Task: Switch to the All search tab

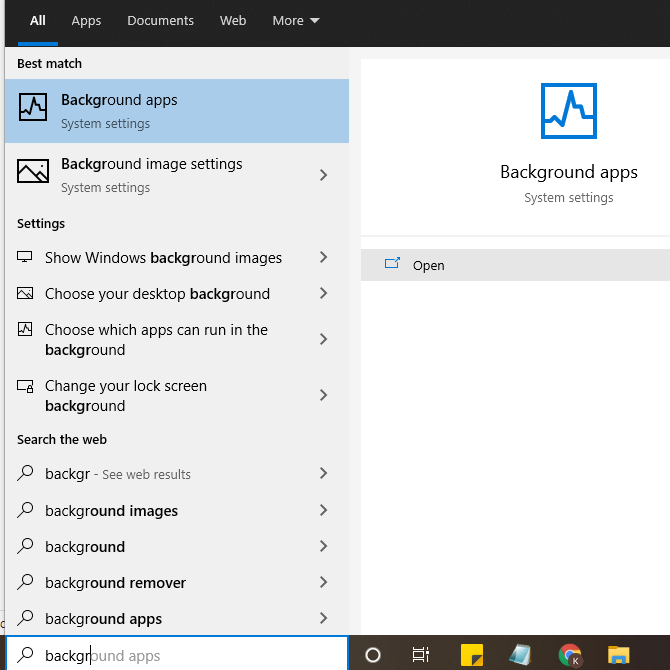Action: [x=38, y=21]
